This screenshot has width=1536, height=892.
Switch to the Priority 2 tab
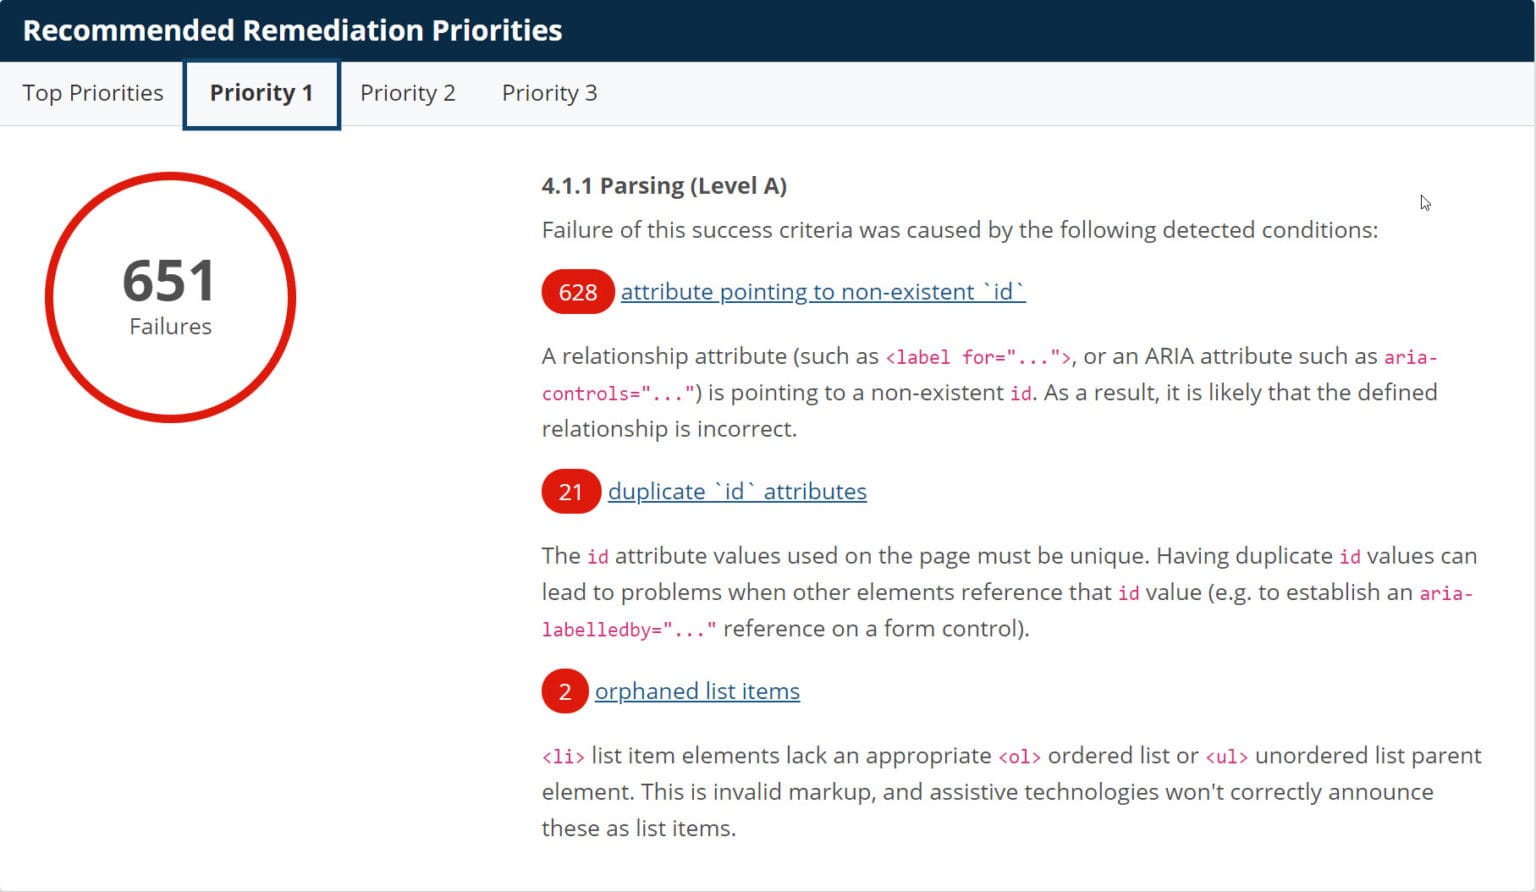(x=407, y=93)
